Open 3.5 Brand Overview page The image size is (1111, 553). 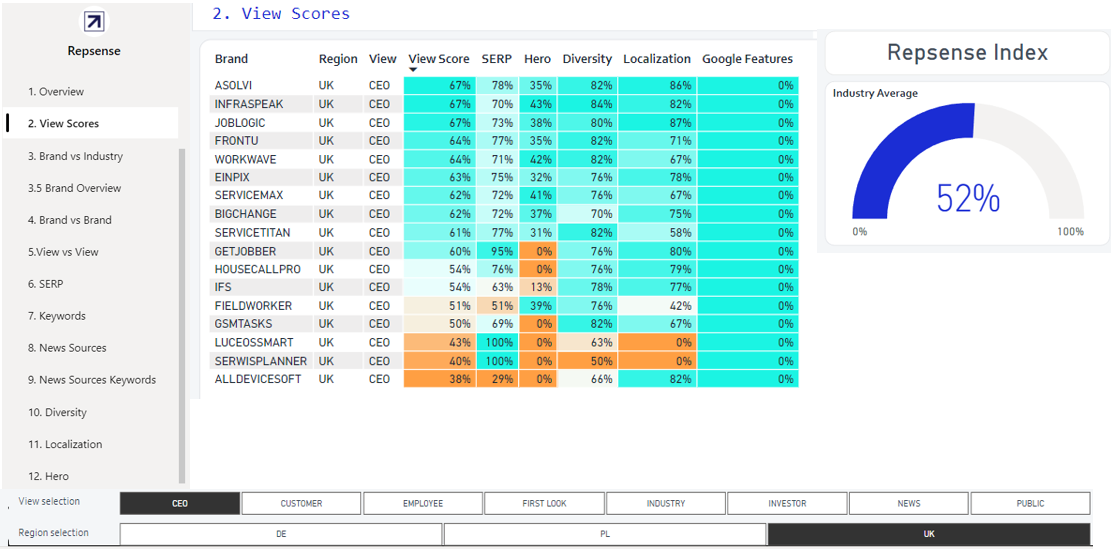pyautogui.click(x=74, y=188)
